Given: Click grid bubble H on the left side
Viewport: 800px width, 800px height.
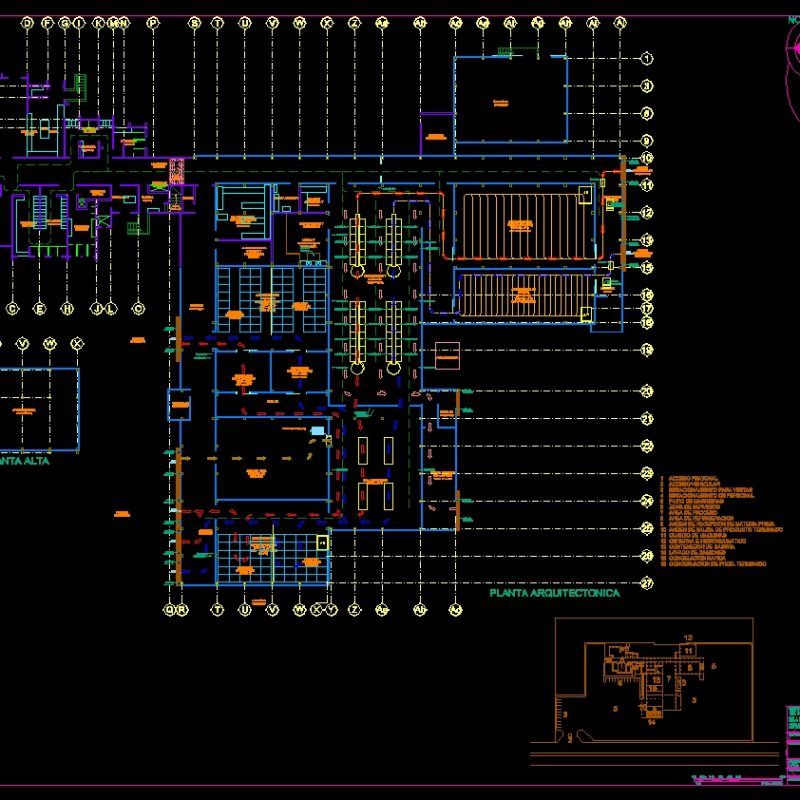Looking at the screenshot, I should (66, 310).
